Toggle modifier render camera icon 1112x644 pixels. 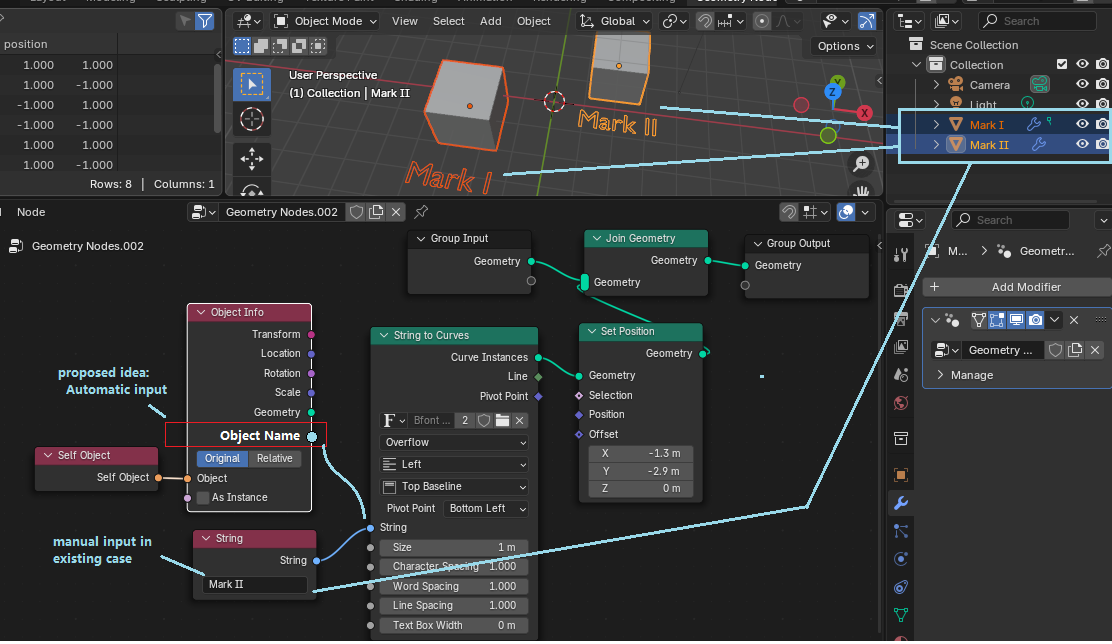(1035, 321)
